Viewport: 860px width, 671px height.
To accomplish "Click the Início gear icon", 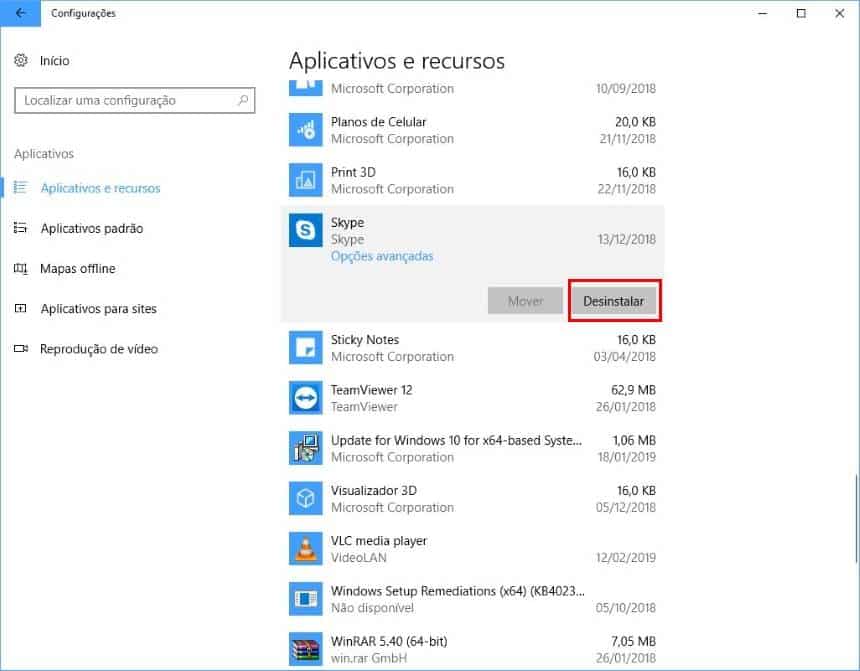I will [21, 60].
